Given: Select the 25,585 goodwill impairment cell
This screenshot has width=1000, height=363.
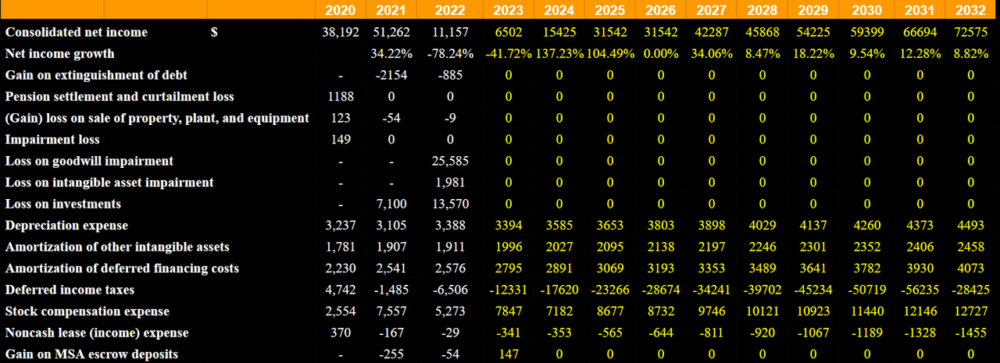Looking at the screenshot, I should tap(450, 161).
